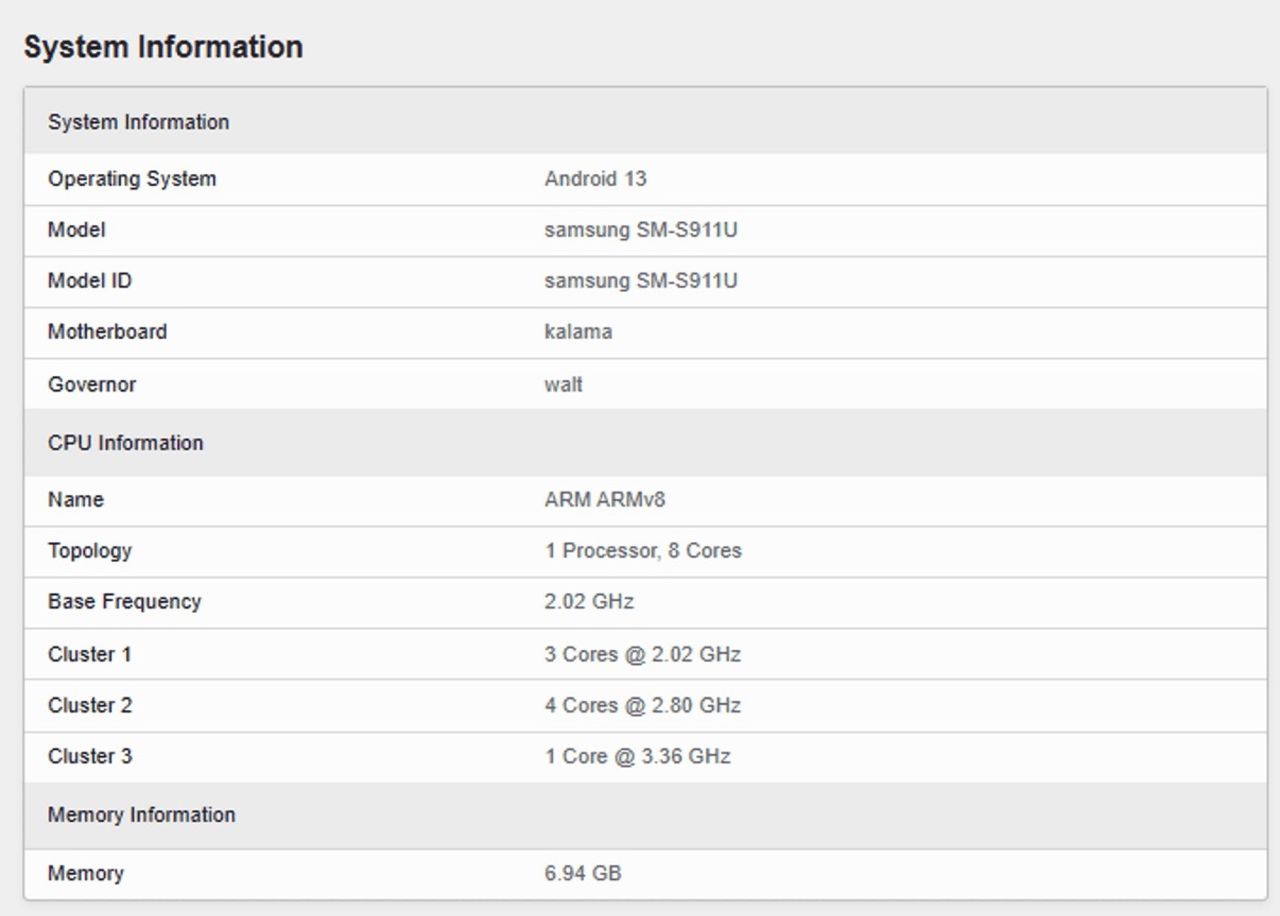Click the 1 Processor, 8 Cores topology value
Screen dimensions: 1280x916
click(643, 551)
